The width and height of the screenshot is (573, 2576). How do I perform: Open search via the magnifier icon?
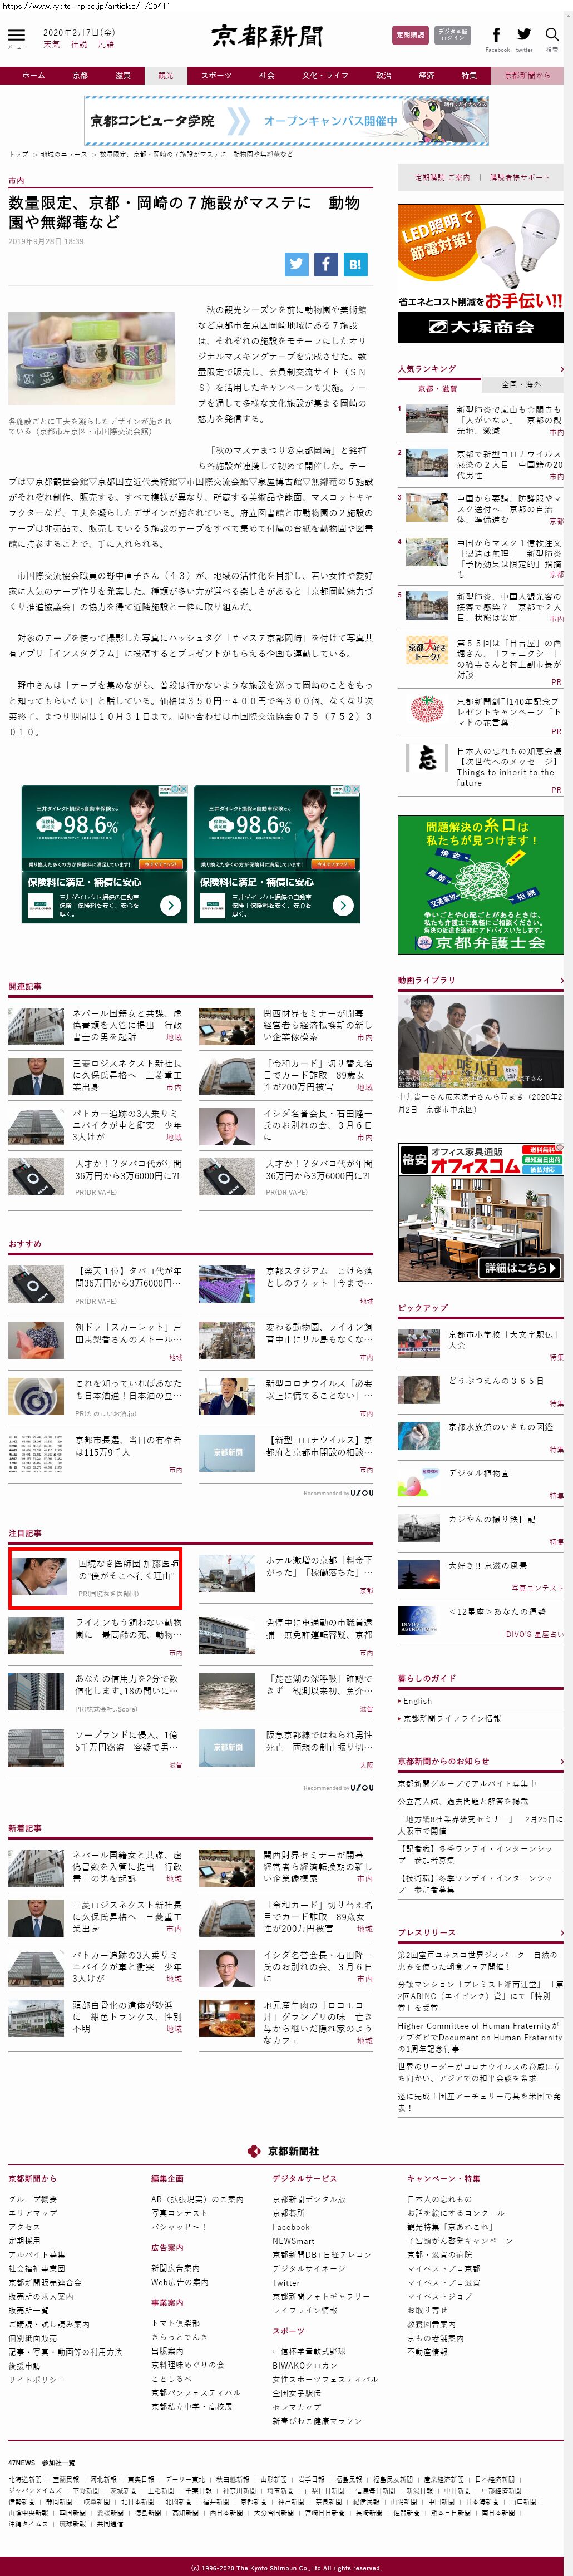[552, 36]
